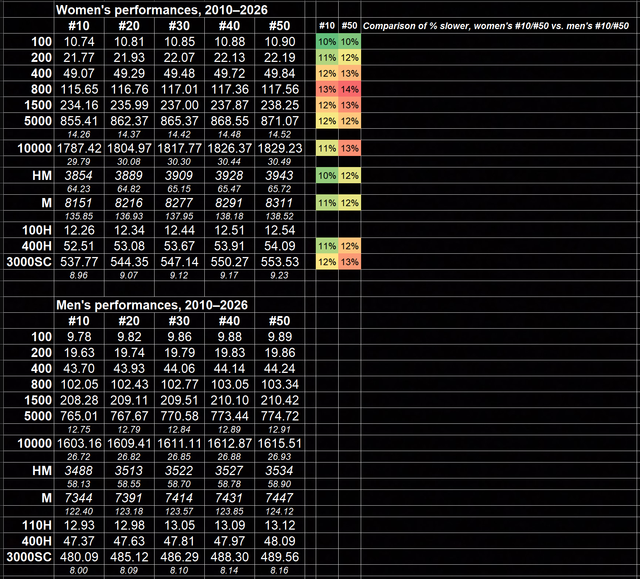
Task: Select the cell containing 47.37
Action: [x=79, y=541]
